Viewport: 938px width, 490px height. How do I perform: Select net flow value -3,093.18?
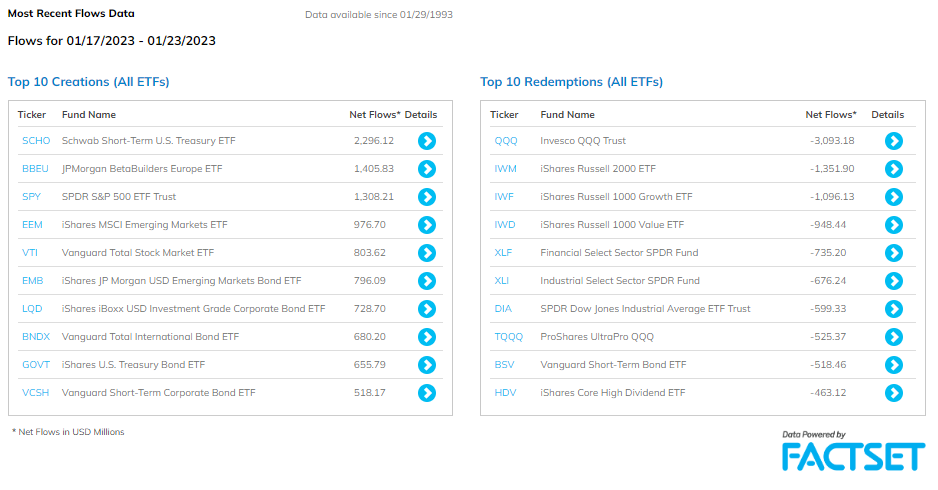click(x=832, y=141)
